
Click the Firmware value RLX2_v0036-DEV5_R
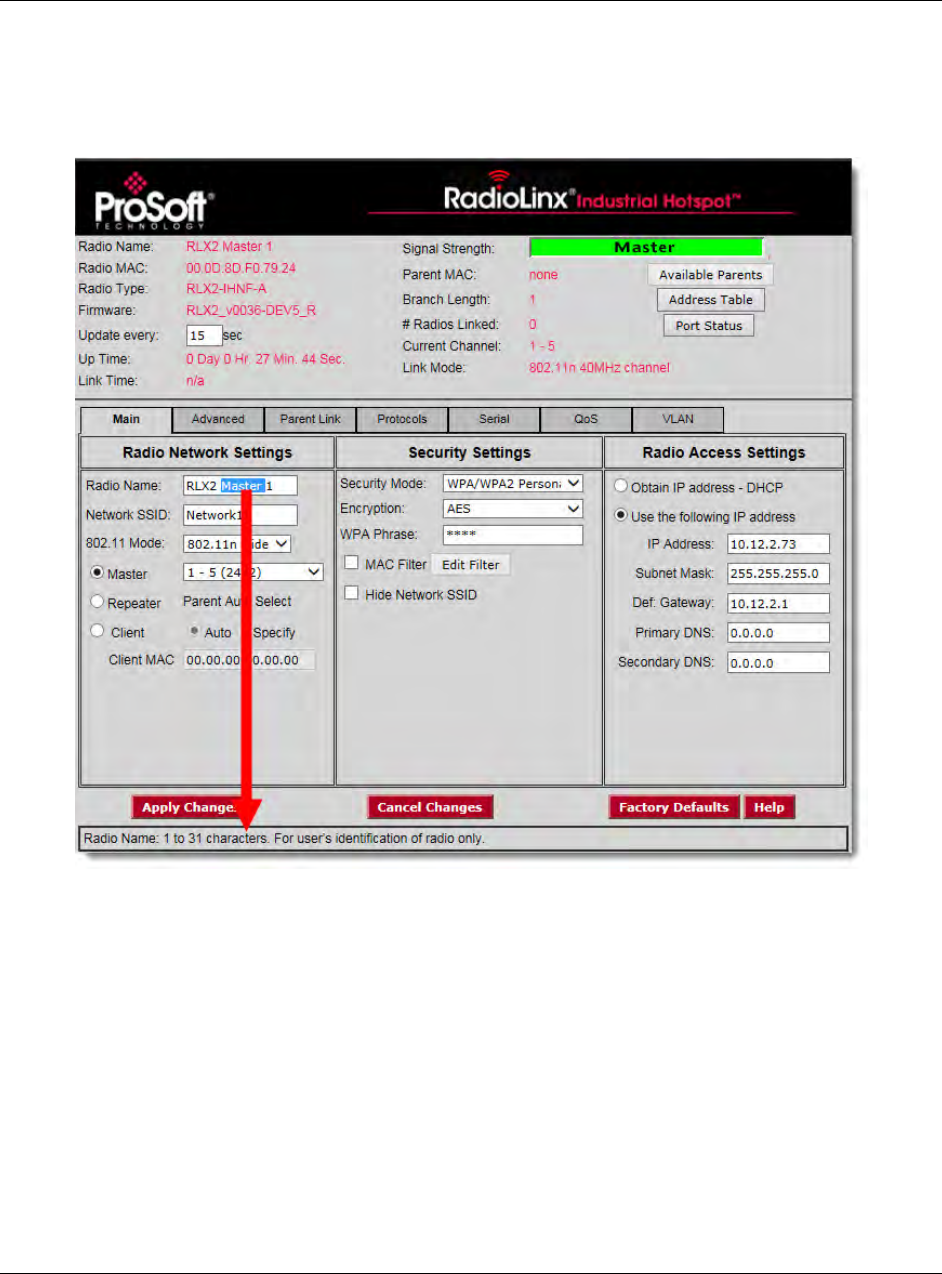(x=251, y=310)
